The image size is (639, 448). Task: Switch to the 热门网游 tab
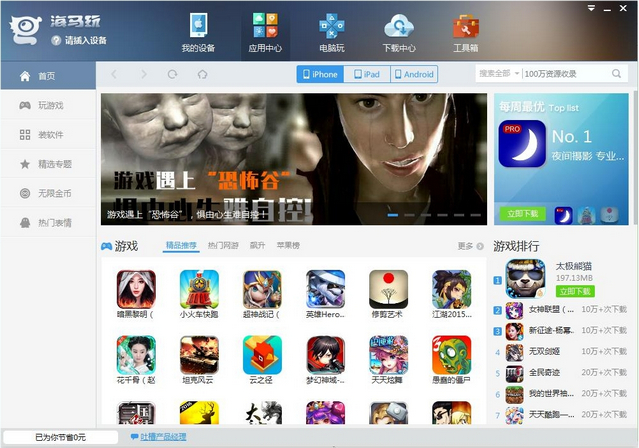pos(223,245)
